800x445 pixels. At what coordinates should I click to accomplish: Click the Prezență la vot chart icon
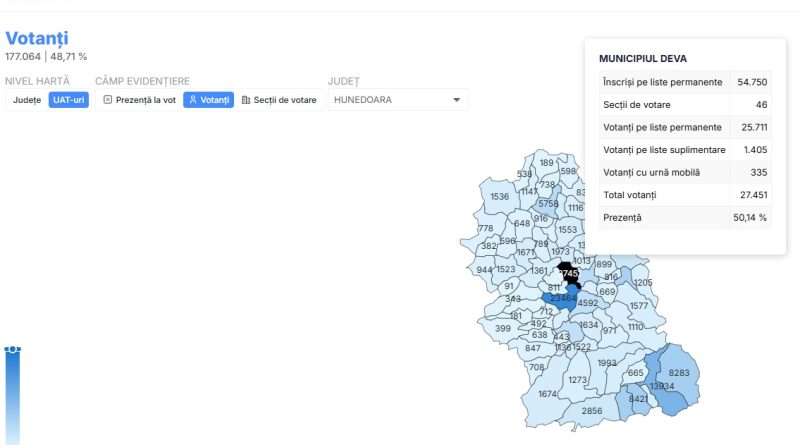click(108, 100)
